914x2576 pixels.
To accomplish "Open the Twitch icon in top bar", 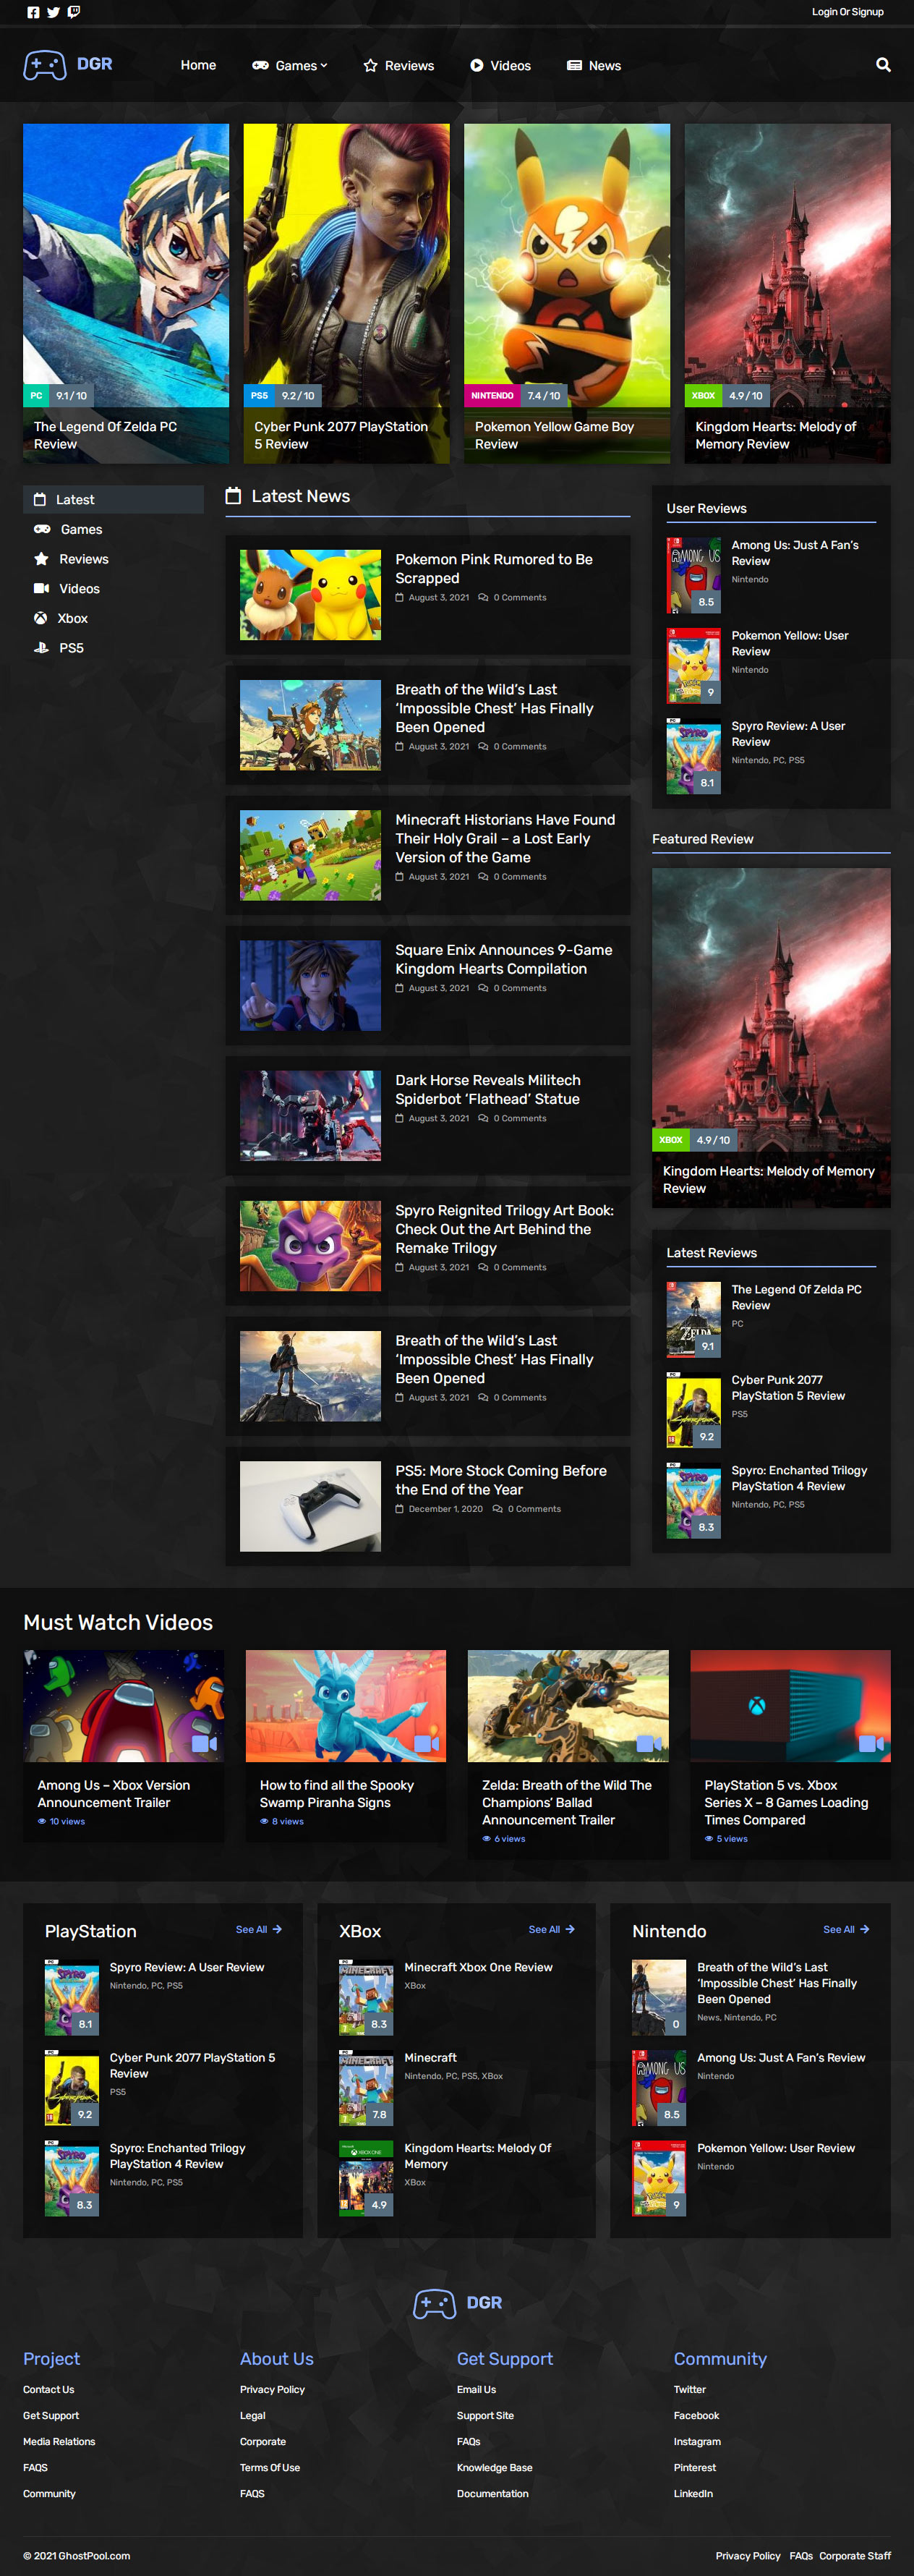I will coord(74,13).
